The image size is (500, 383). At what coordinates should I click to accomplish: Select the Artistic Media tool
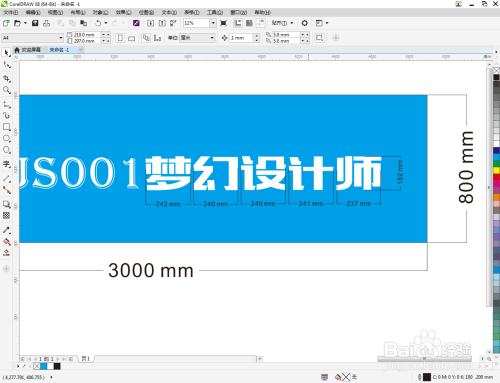pyautogui.click(x=6, y=115)
